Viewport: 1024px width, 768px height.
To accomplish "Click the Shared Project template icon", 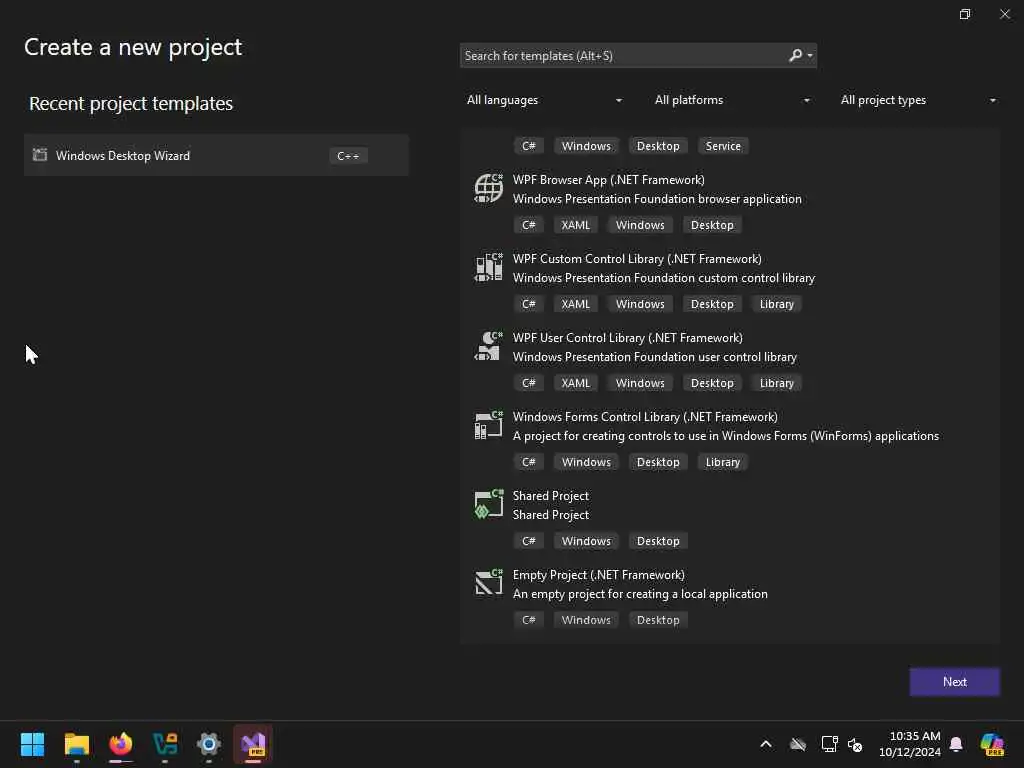I will pos(488,505).
